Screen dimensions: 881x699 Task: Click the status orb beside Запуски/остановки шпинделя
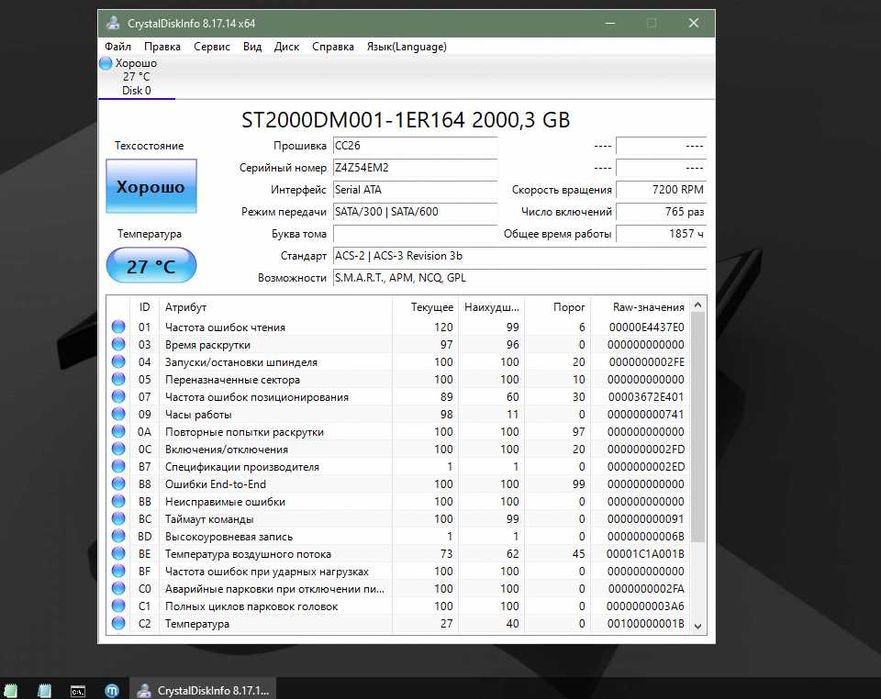click(119, 361)
